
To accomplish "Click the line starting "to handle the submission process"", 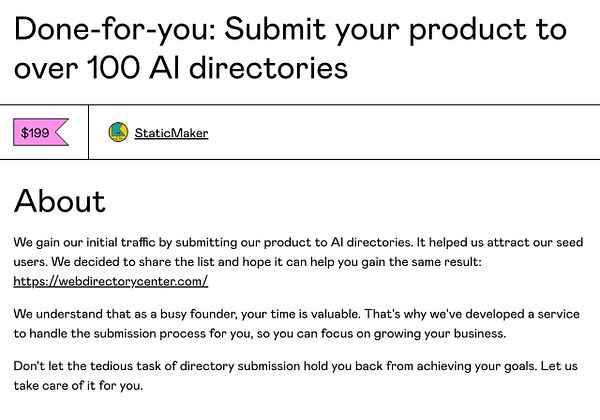I will tap(260, 334).
